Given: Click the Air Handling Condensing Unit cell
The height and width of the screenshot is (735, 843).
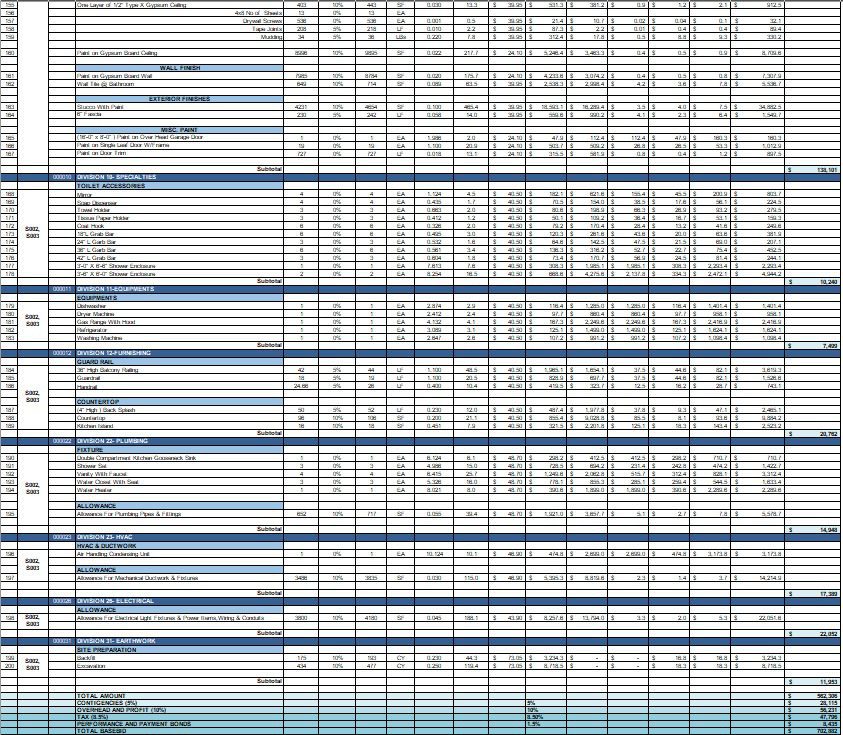Looking at the screenshot, I should 115,552.
